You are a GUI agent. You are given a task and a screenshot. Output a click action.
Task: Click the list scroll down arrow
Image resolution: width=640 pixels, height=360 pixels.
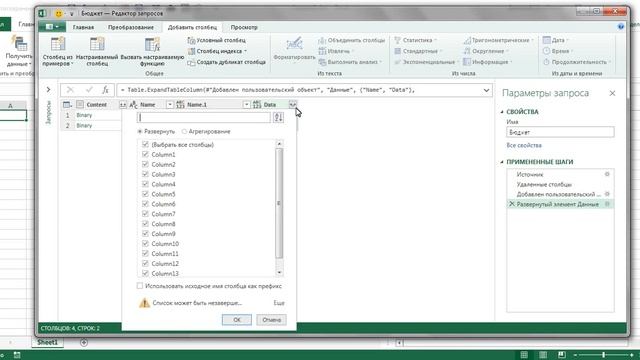click(279, 273)
